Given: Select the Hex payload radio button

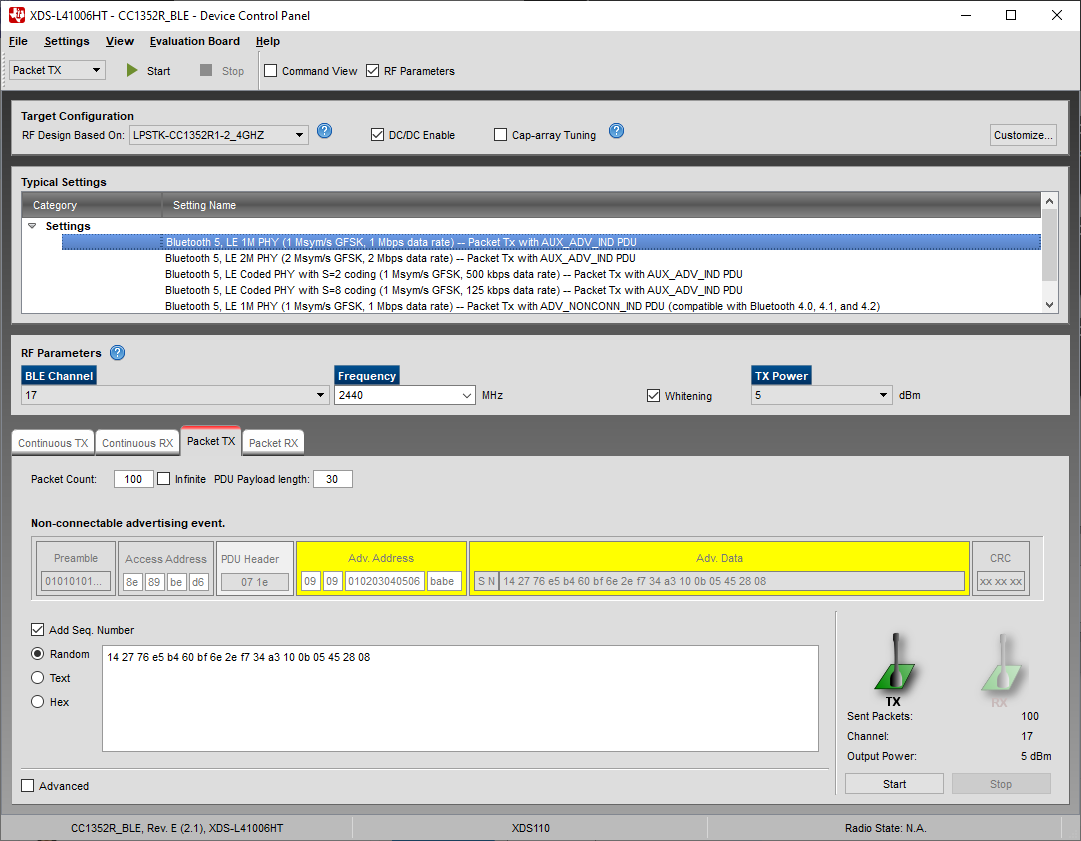Looking at the screenshot, I should 38,702.
